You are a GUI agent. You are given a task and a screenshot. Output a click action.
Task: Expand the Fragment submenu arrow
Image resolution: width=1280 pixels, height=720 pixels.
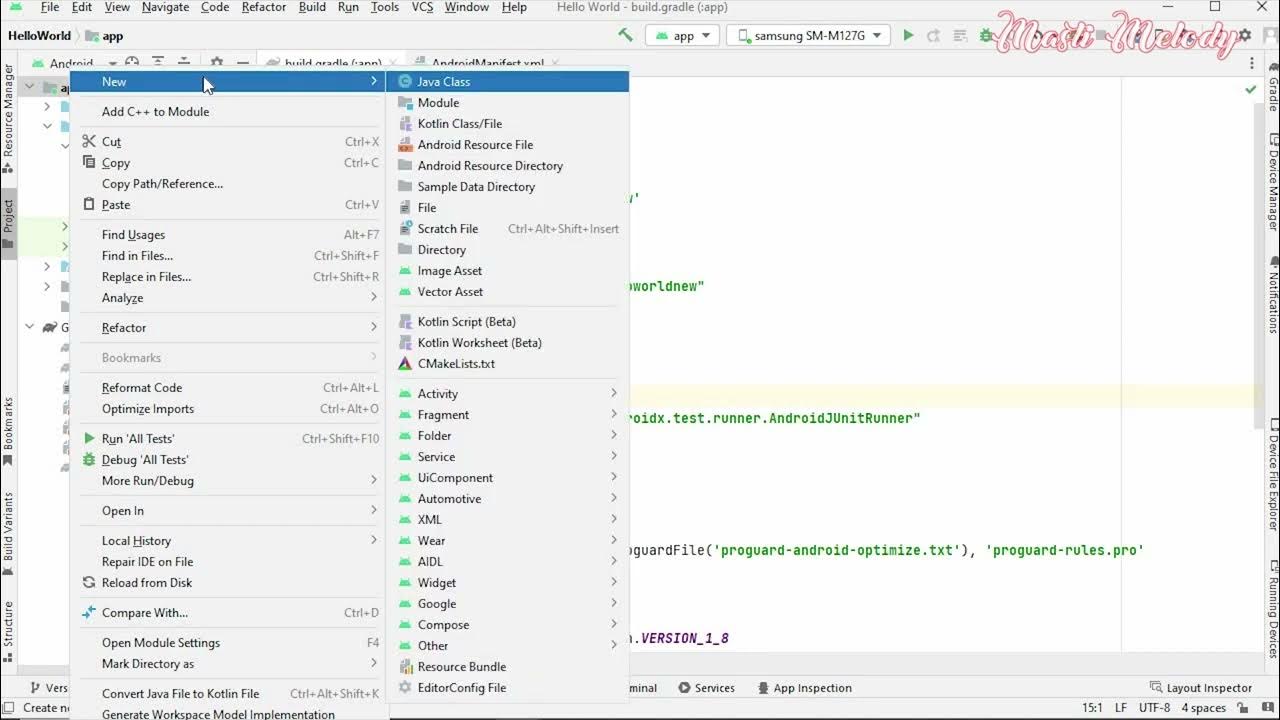pos(614,415)
